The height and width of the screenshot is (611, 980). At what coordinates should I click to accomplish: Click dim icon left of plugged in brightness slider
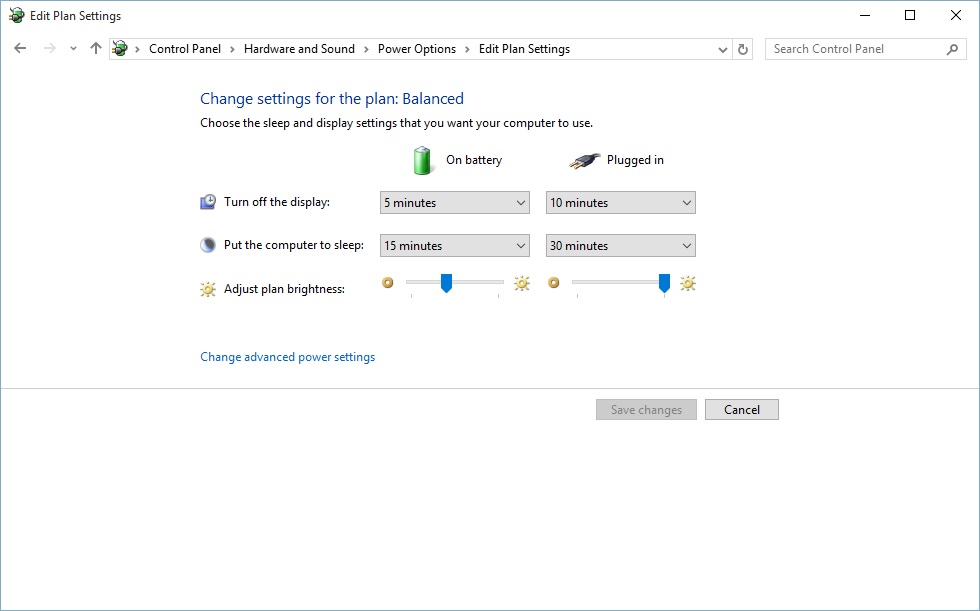click(553, 283)
